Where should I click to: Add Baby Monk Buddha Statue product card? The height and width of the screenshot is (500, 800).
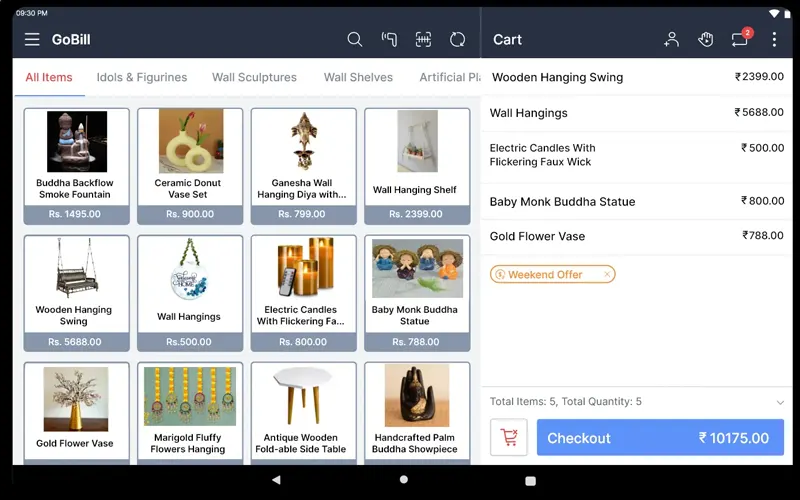coord(417,293)
